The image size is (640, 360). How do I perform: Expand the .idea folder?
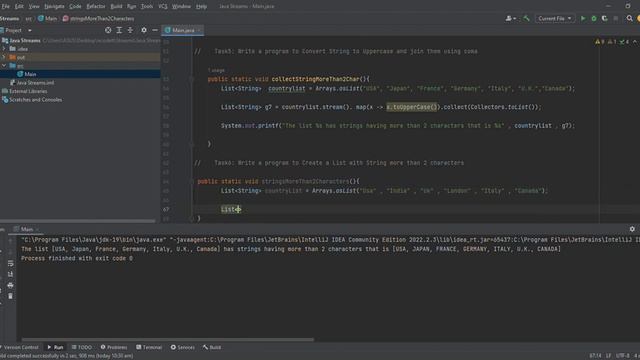(x=4, y=49)
